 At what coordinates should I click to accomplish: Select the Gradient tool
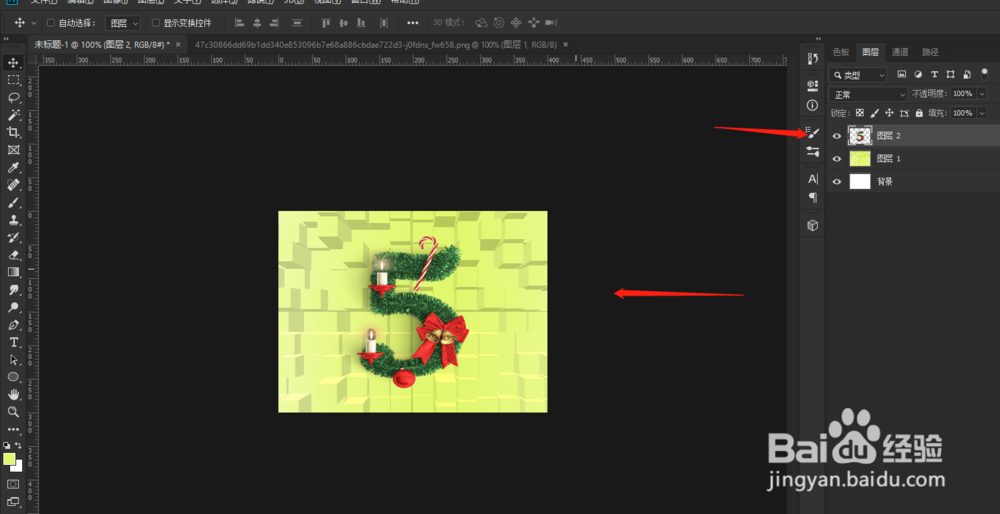[x=13, y=272]
